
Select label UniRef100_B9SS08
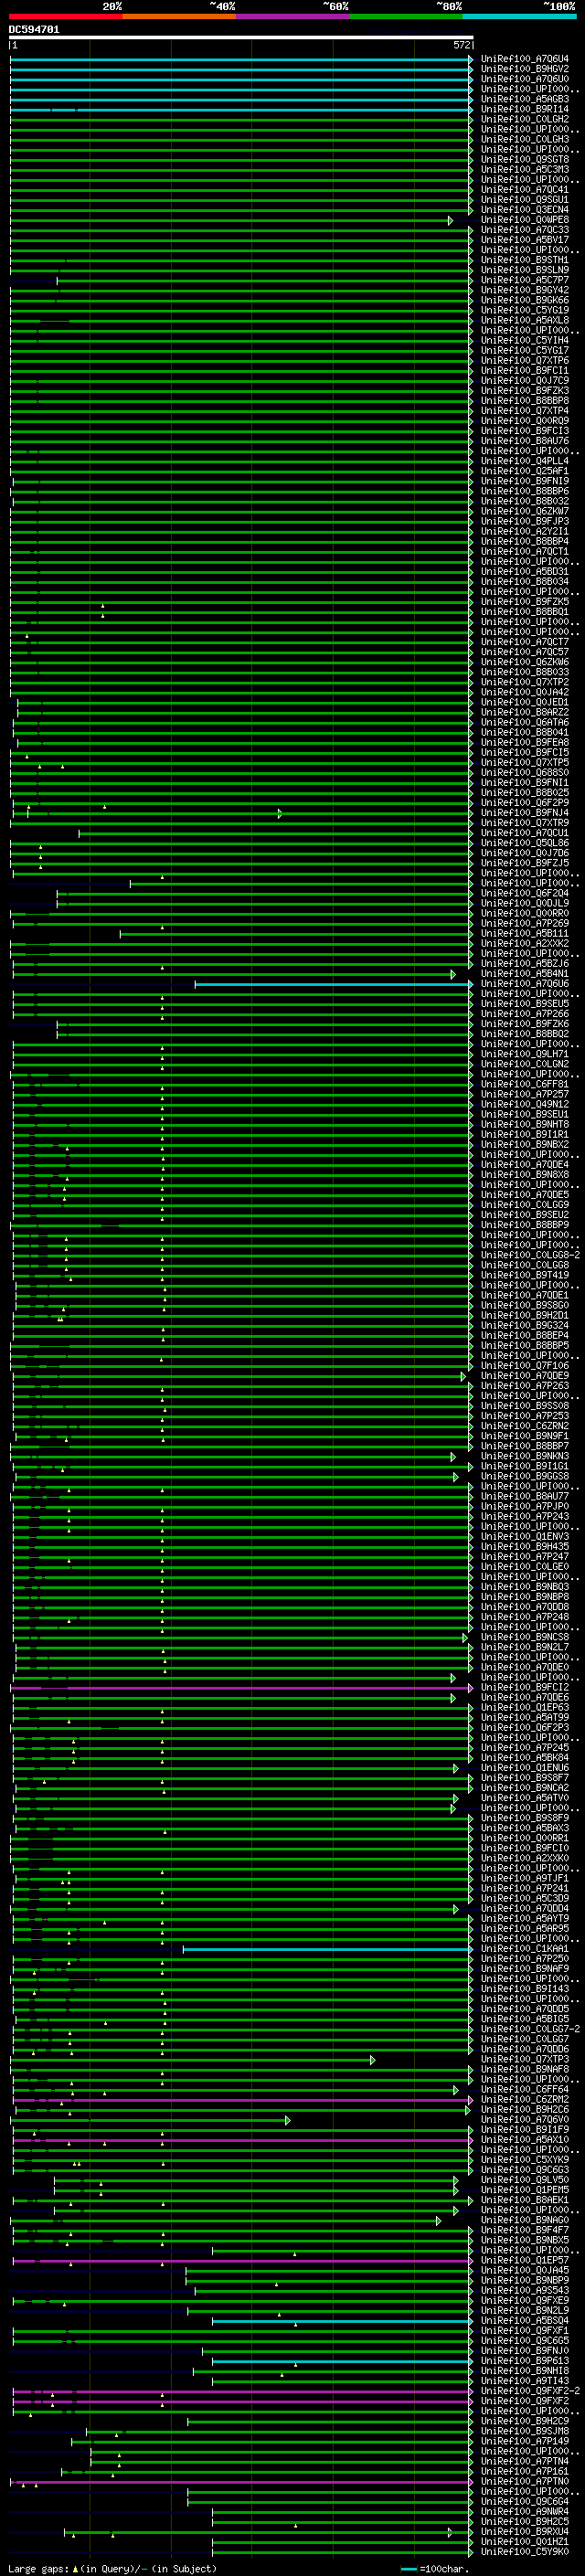[525, 1405]
